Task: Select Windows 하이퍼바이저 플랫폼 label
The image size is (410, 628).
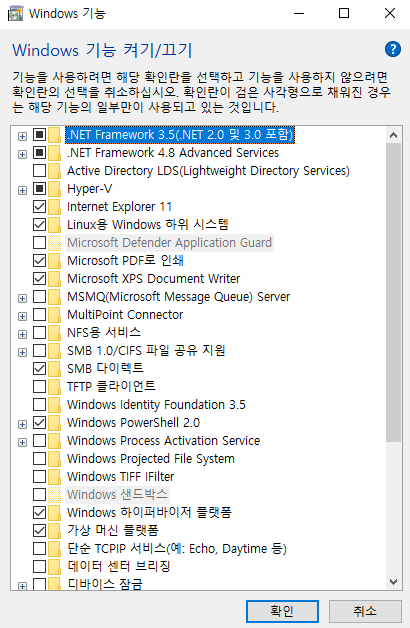Action: (149, 513)
